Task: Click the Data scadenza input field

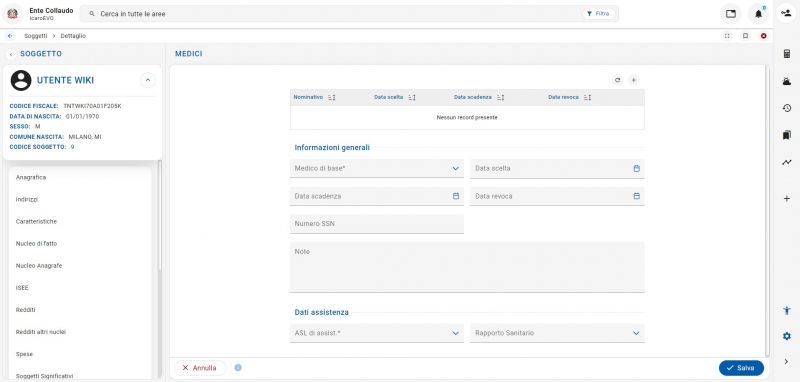Action: click(377, 196)
